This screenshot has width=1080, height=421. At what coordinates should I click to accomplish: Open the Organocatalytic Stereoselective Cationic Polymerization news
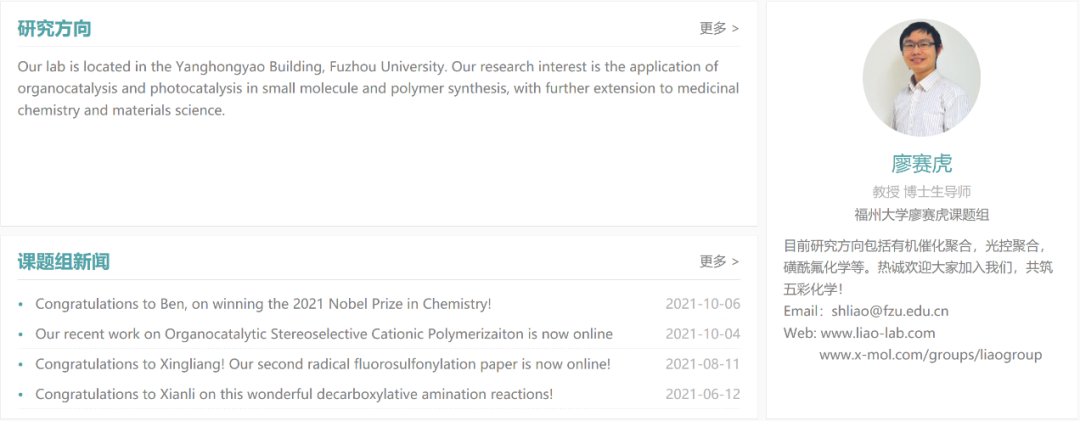323,334
